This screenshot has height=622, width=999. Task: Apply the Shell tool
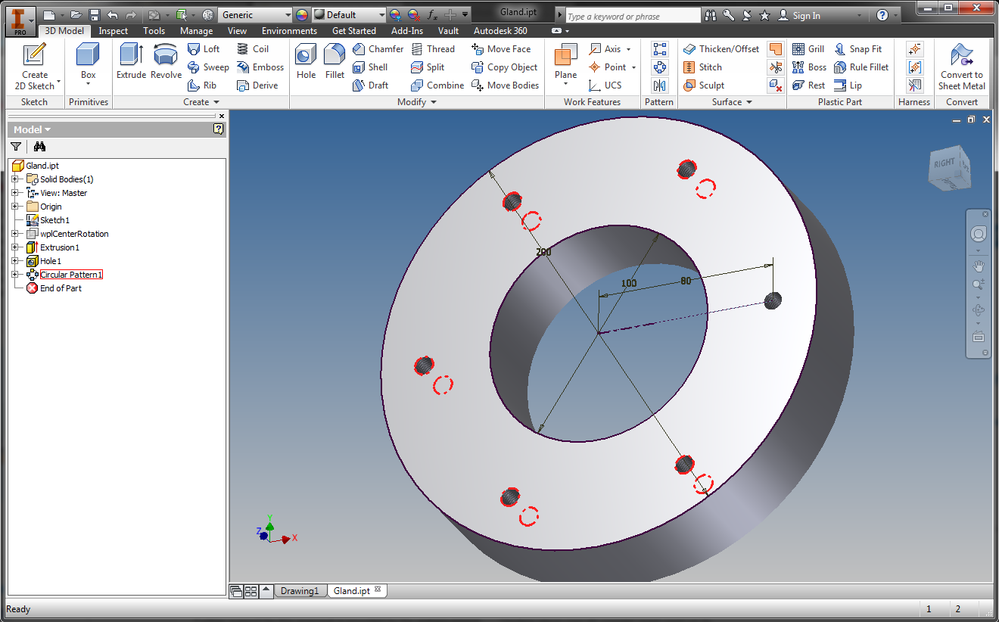coord(370,67)
